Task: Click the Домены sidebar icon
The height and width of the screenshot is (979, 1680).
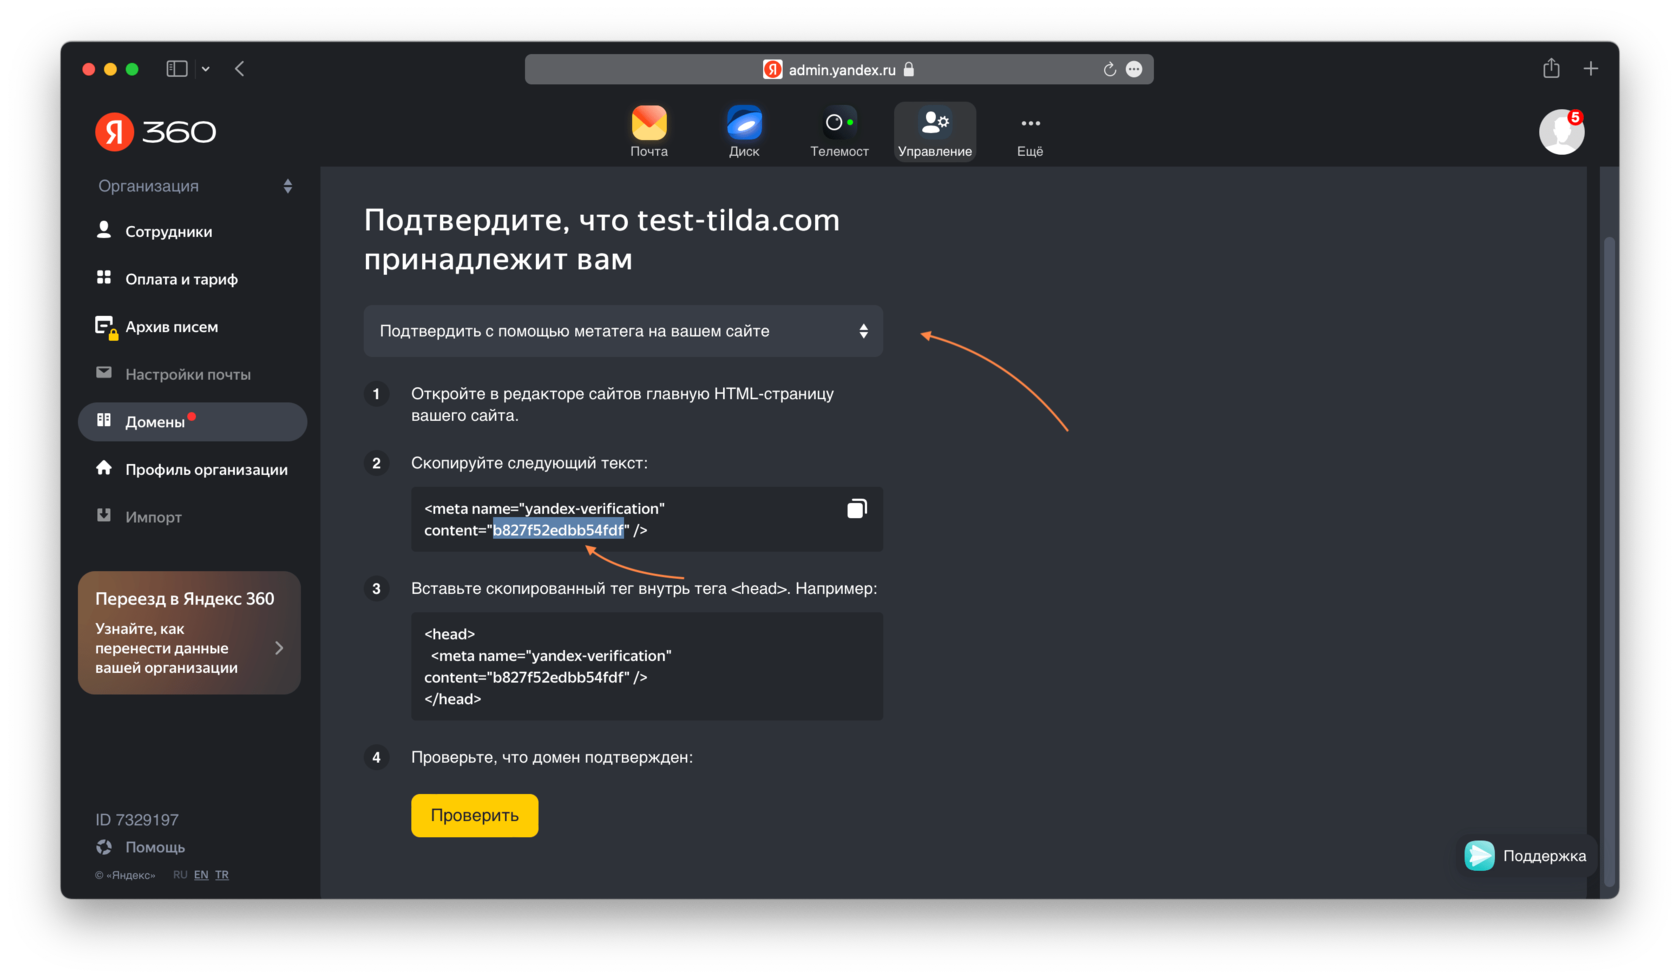Action: coord(104,420)
